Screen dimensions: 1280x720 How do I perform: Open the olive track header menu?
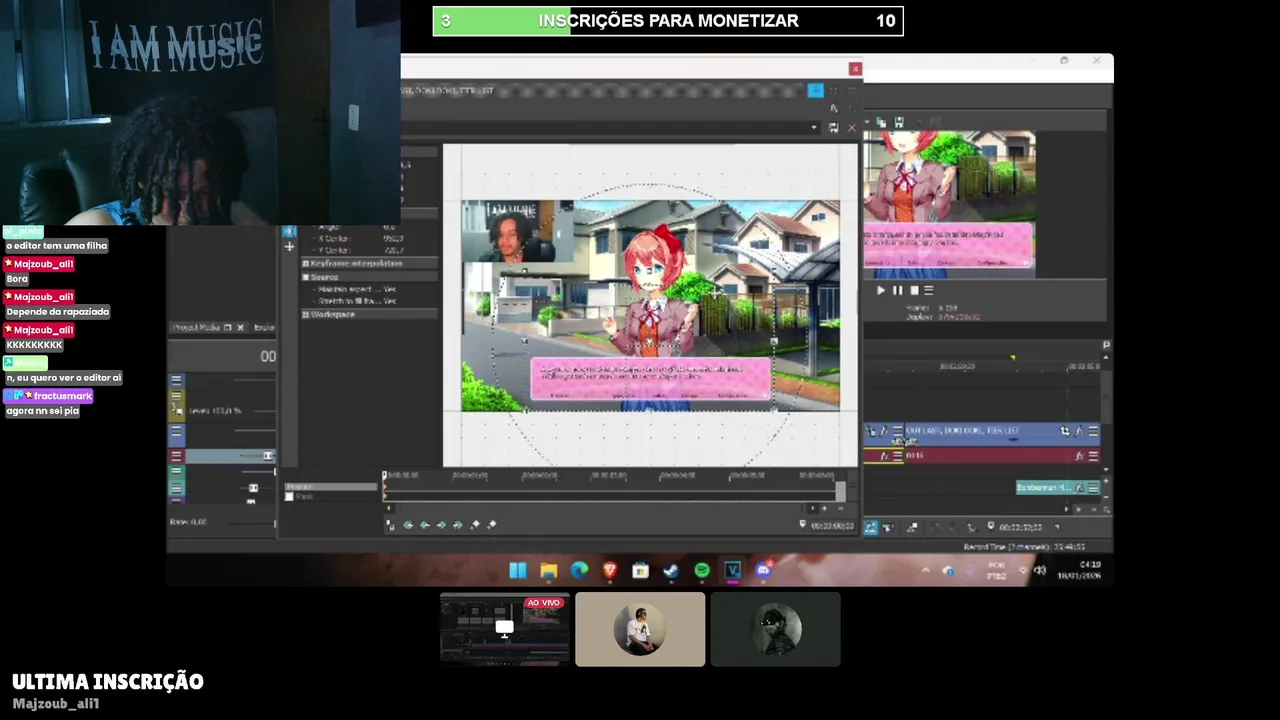pos(176,396)
